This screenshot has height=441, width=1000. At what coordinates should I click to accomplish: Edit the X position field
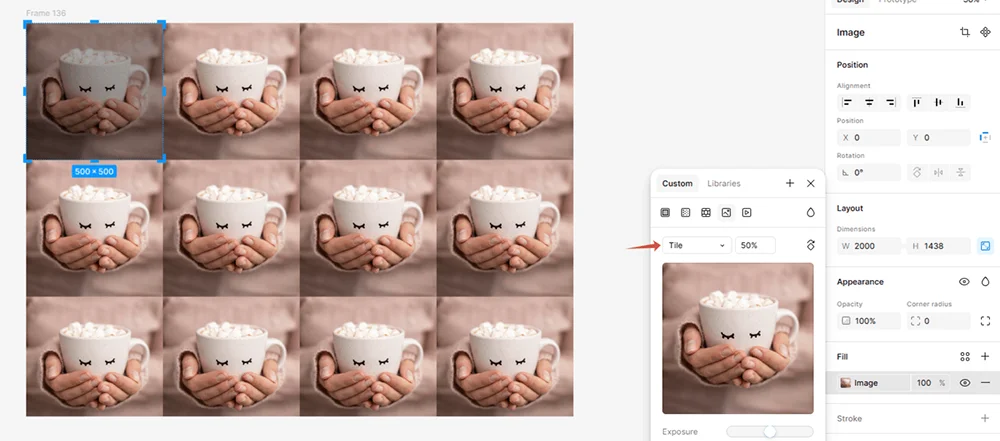pos(869,137)
